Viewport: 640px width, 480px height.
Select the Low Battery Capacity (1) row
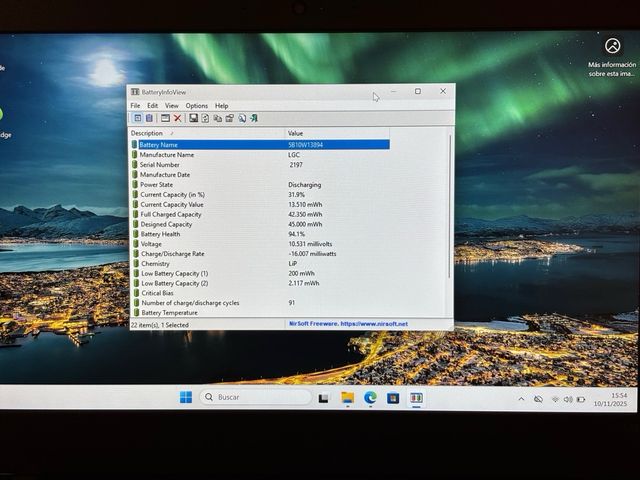(x=260, y=273)
